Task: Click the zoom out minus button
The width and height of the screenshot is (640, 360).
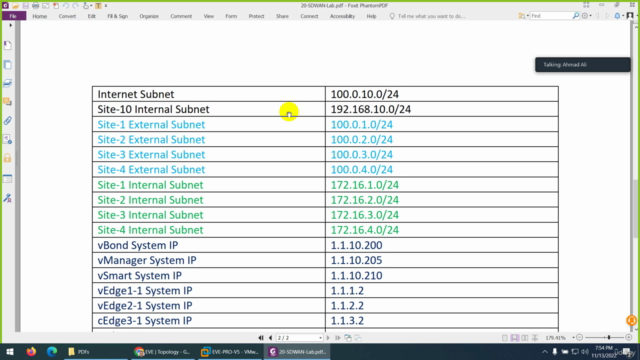Action: (x=580, y=338)
